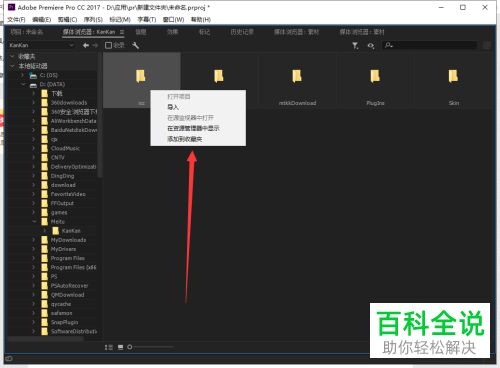
Task: Switch to thumbnail view icon at bottom
Action: [x=120, y=347]
